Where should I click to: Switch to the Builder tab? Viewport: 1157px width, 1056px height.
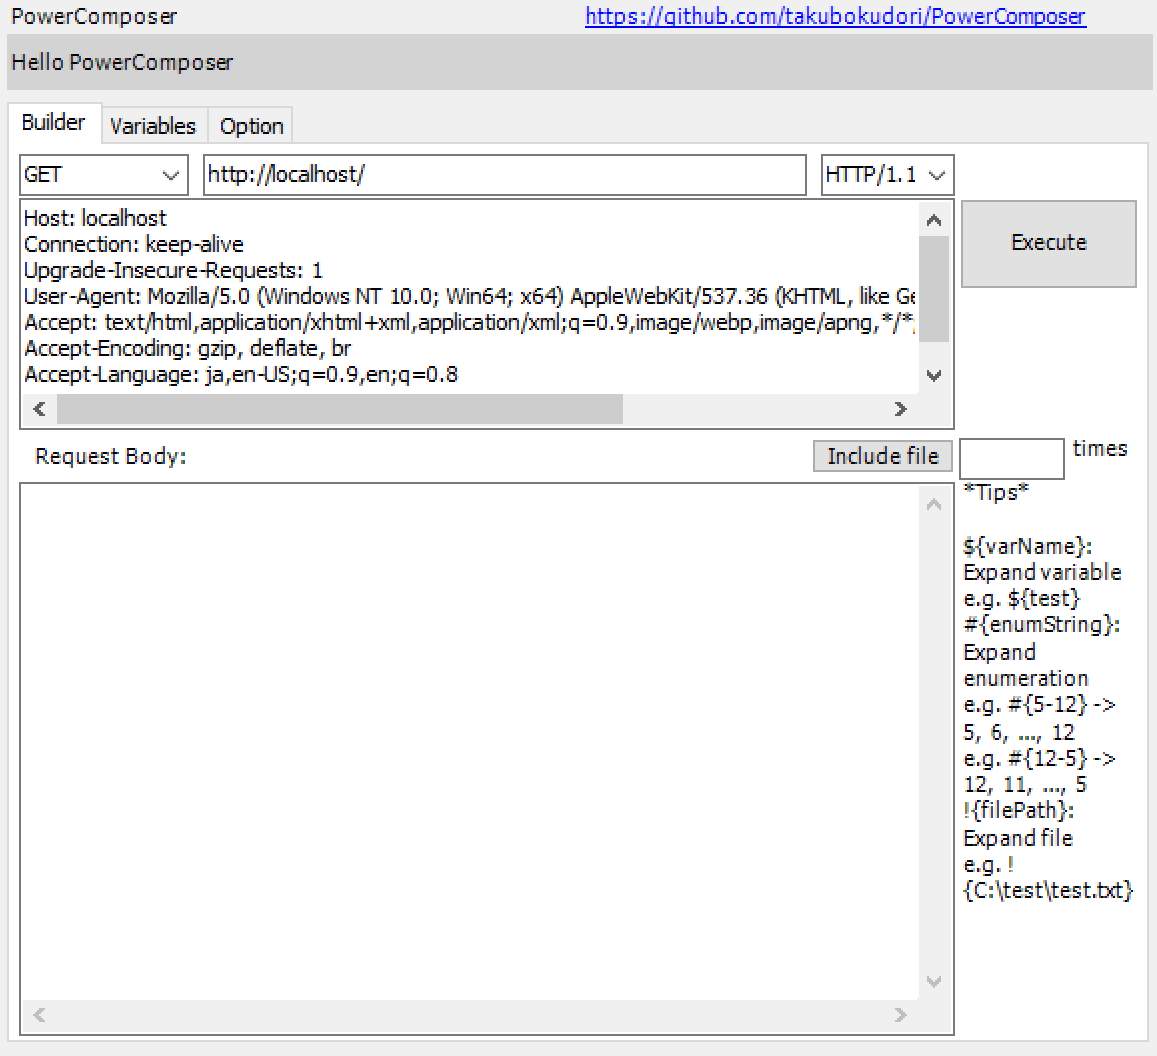[54, 122]
